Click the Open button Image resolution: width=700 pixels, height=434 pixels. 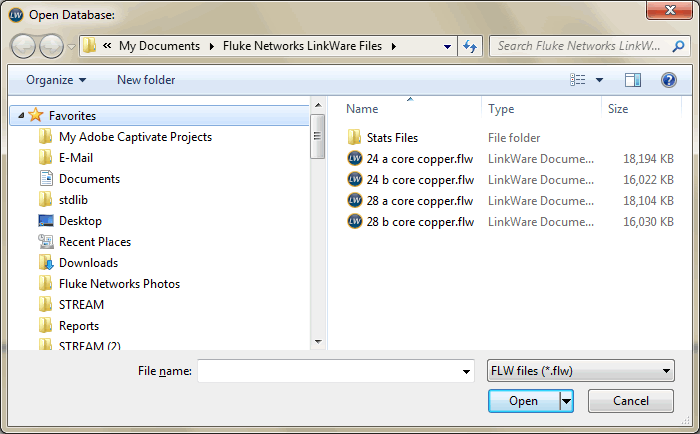click(524, 401)
